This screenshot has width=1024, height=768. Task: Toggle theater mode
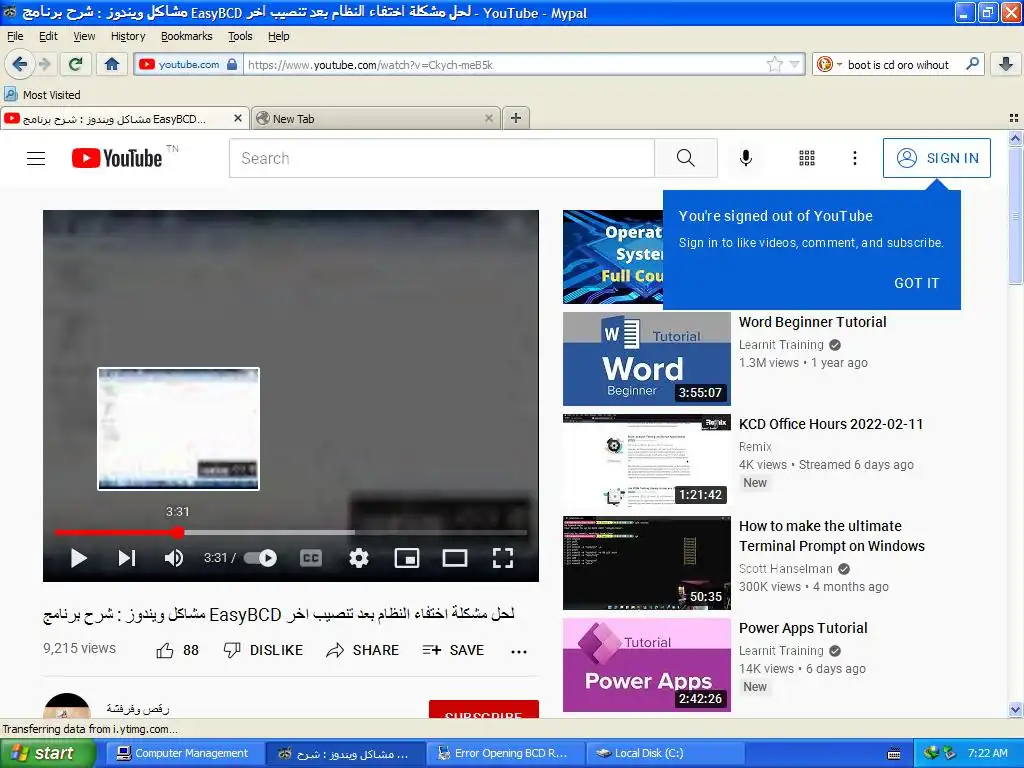(x=455, y=558)
